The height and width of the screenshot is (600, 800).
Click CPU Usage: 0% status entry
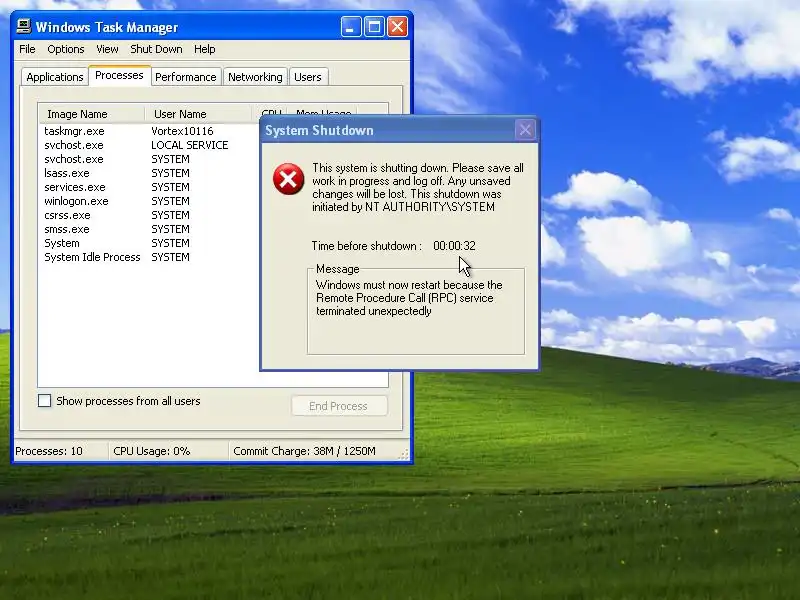tap(152, 451)
